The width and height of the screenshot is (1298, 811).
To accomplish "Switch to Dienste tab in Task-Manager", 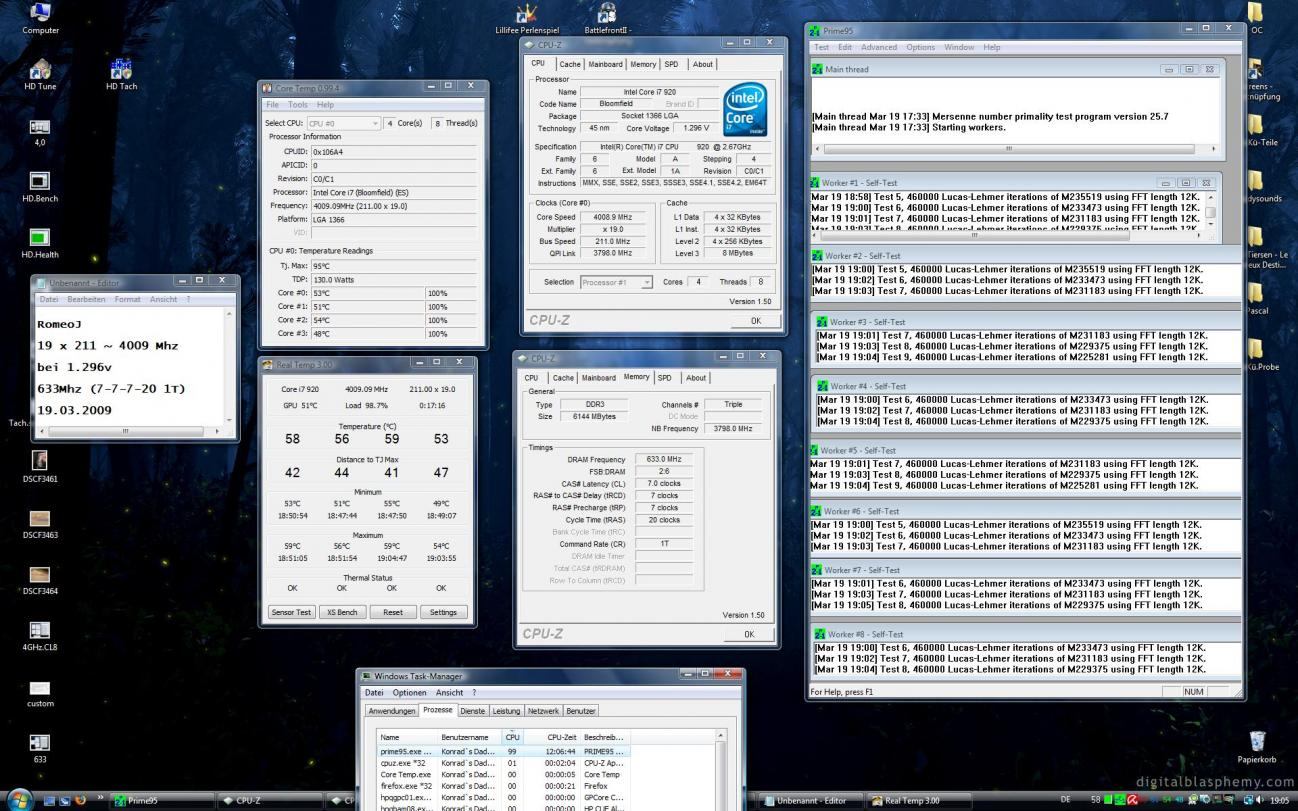I will tap(472, 711).
